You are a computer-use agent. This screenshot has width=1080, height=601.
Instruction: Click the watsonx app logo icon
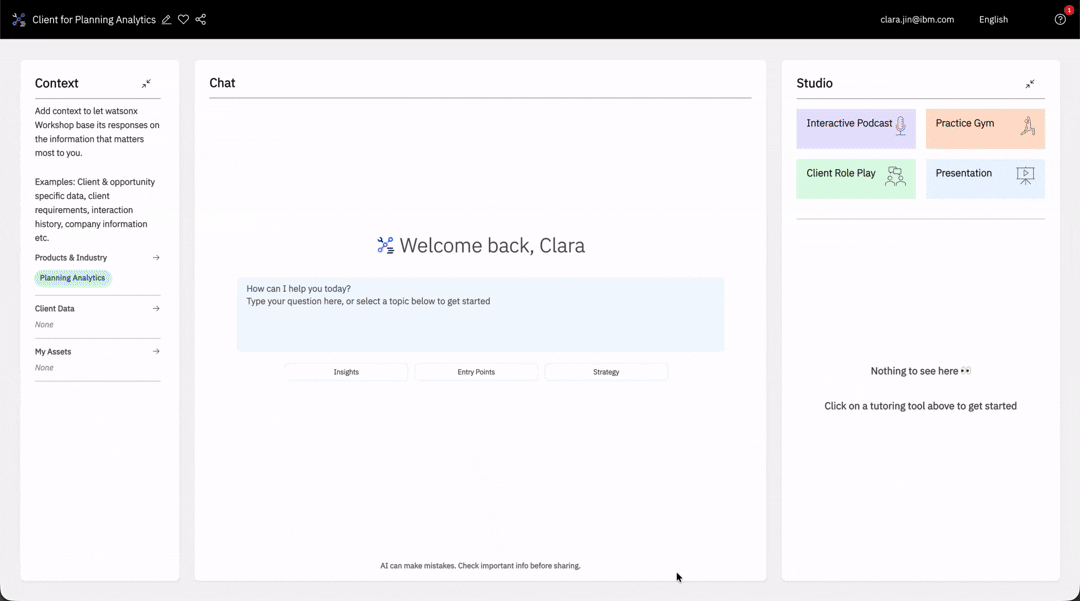(19, 19)
